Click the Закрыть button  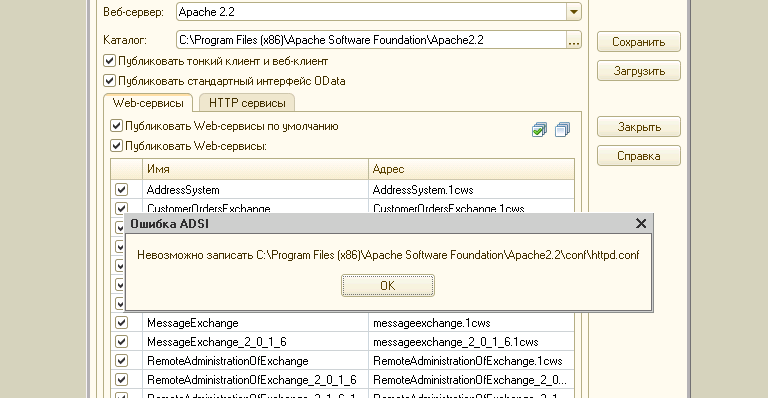click(x=639, y=127)
